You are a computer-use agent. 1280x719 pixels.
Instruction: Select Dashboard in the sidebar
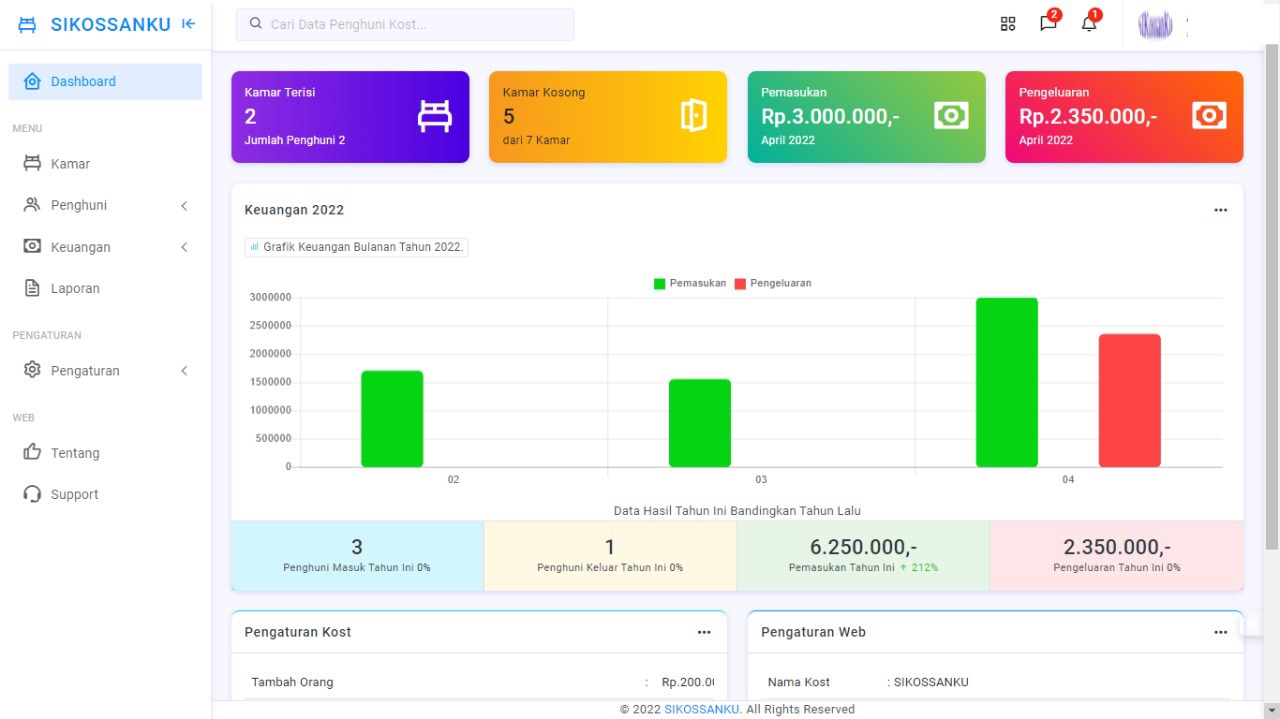[x=83, y=81]
